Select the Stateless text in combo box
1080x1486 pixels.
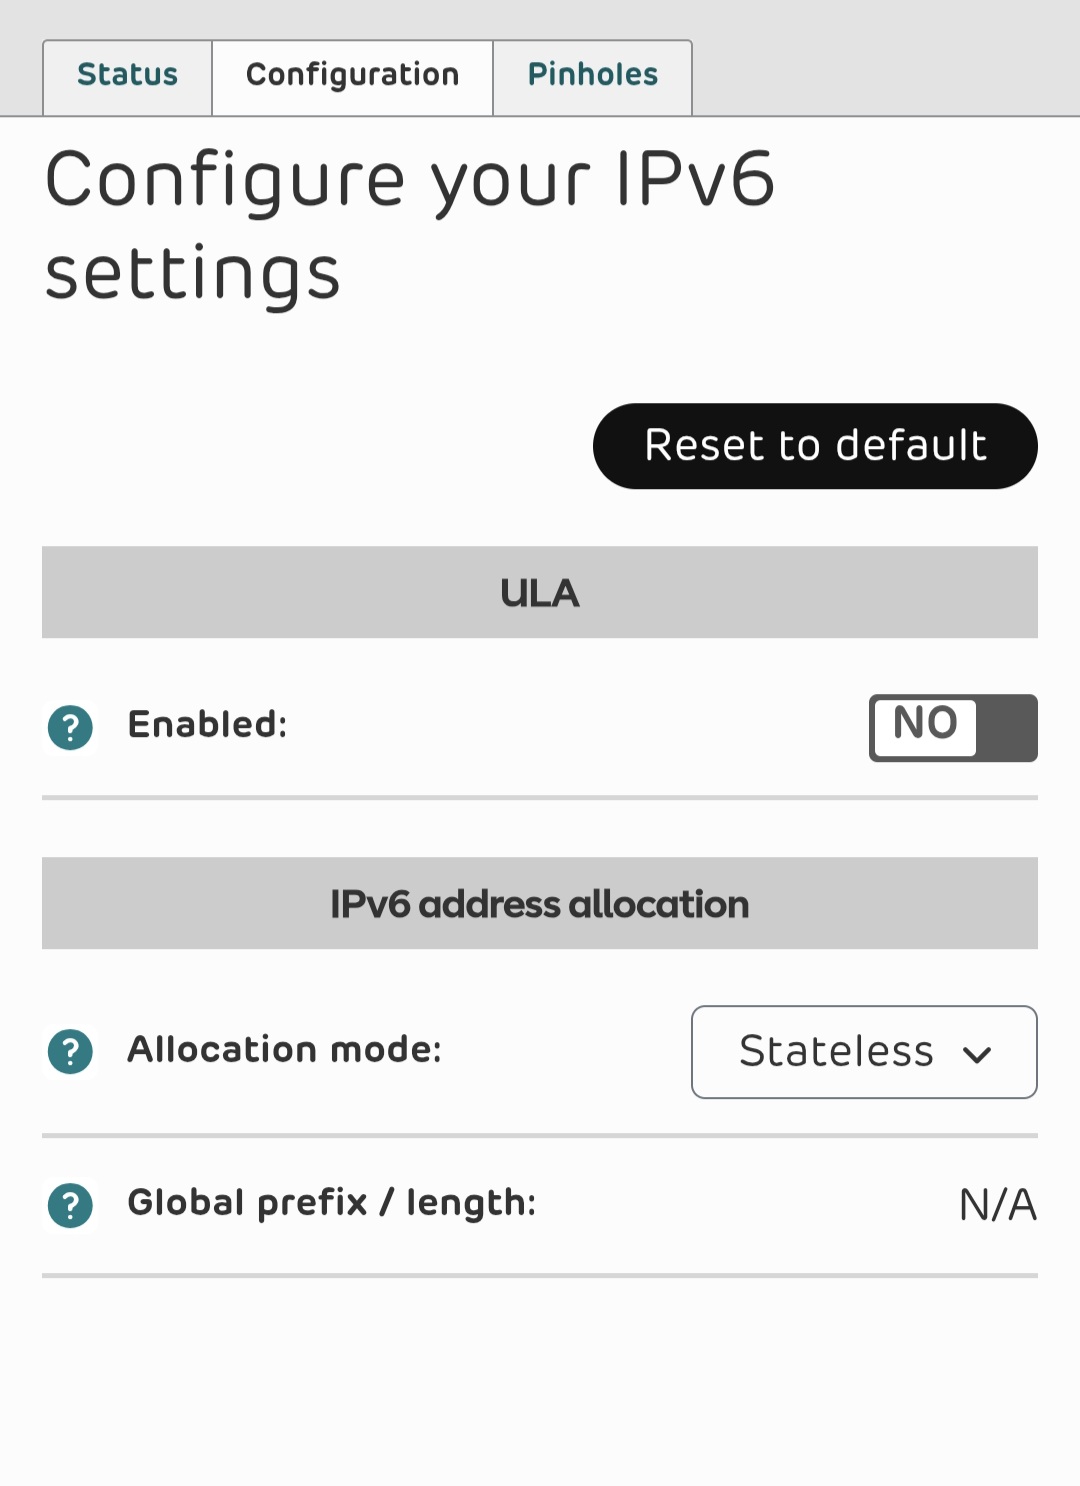point(836,1051)
